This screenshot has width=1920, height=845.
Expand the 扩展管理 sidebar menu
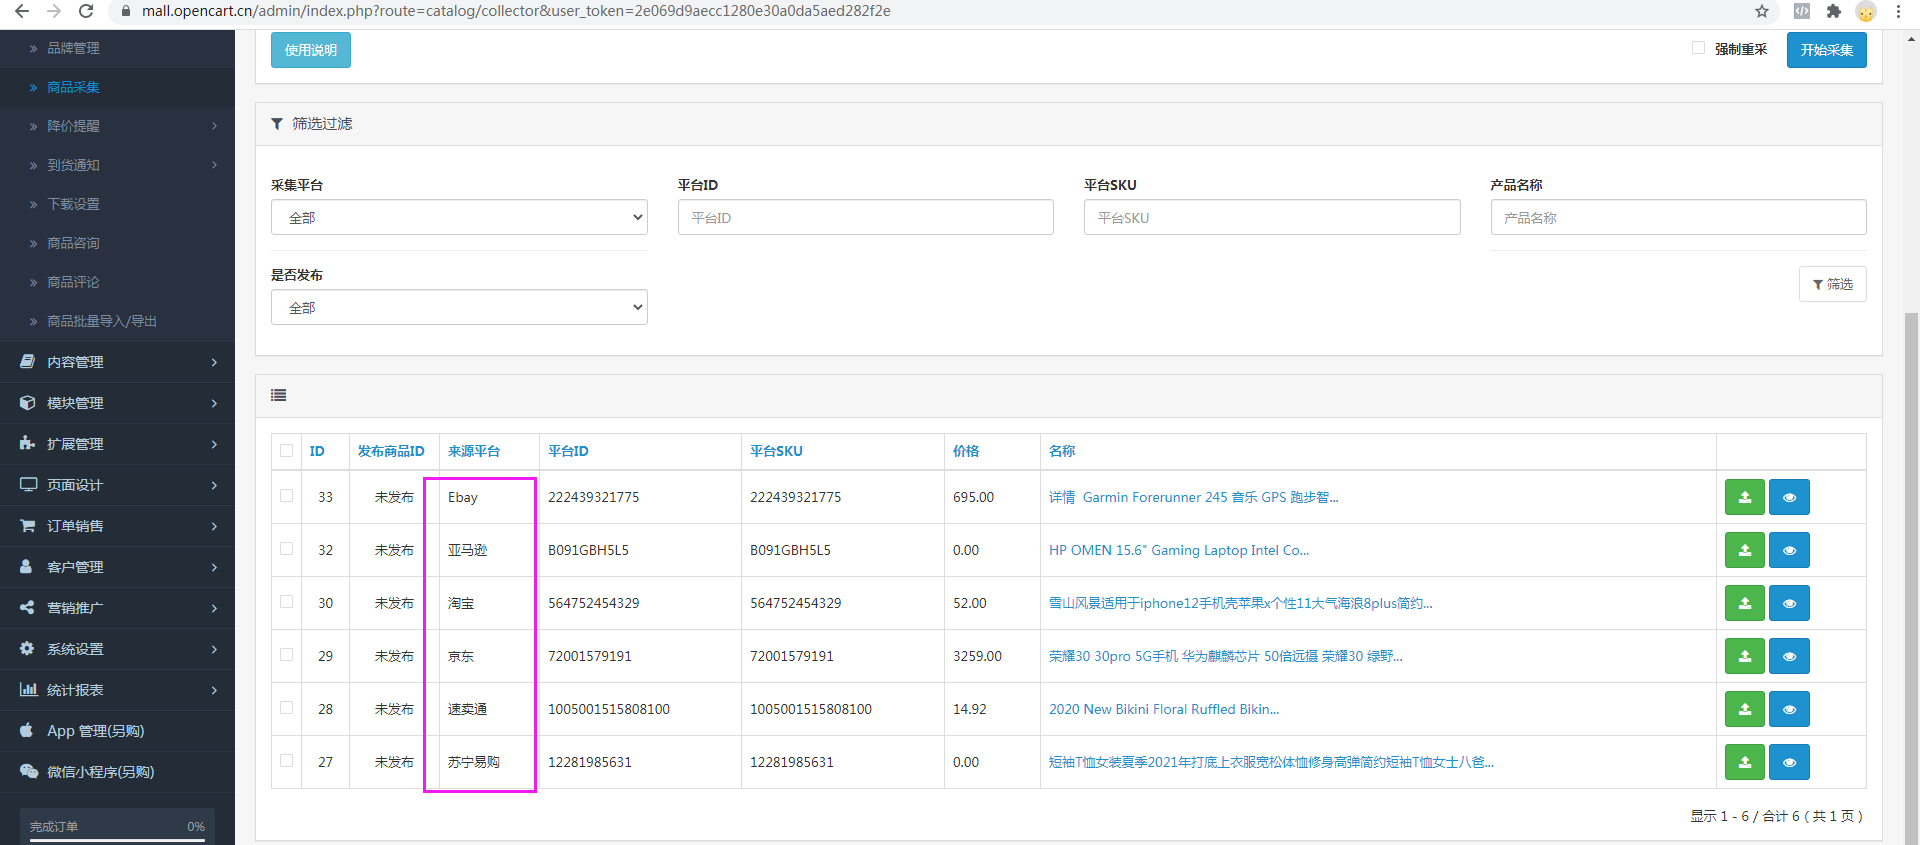point(117,444)
